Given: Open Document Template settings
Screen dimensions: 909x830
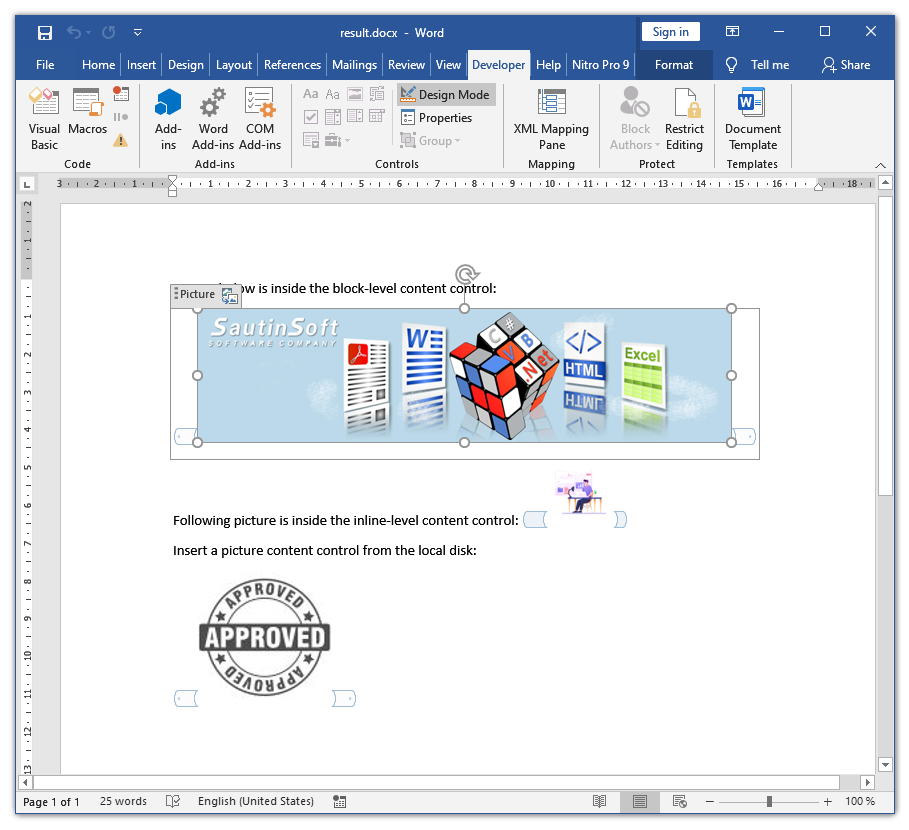Looking at the screenshot, I should pos(752,118).
